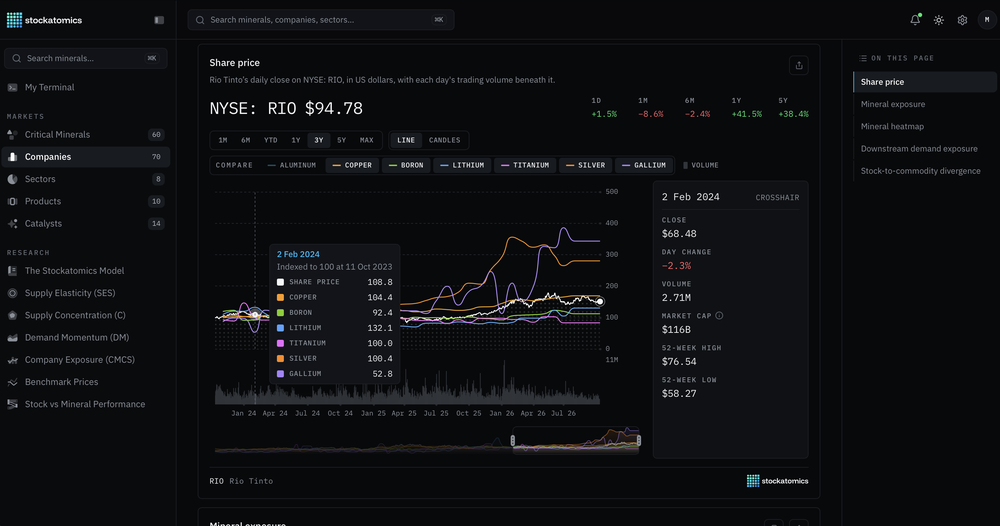Click the 1Y +41.5% performance value
This screenshot has width=1000, height=526.
(x=746, y=114)
